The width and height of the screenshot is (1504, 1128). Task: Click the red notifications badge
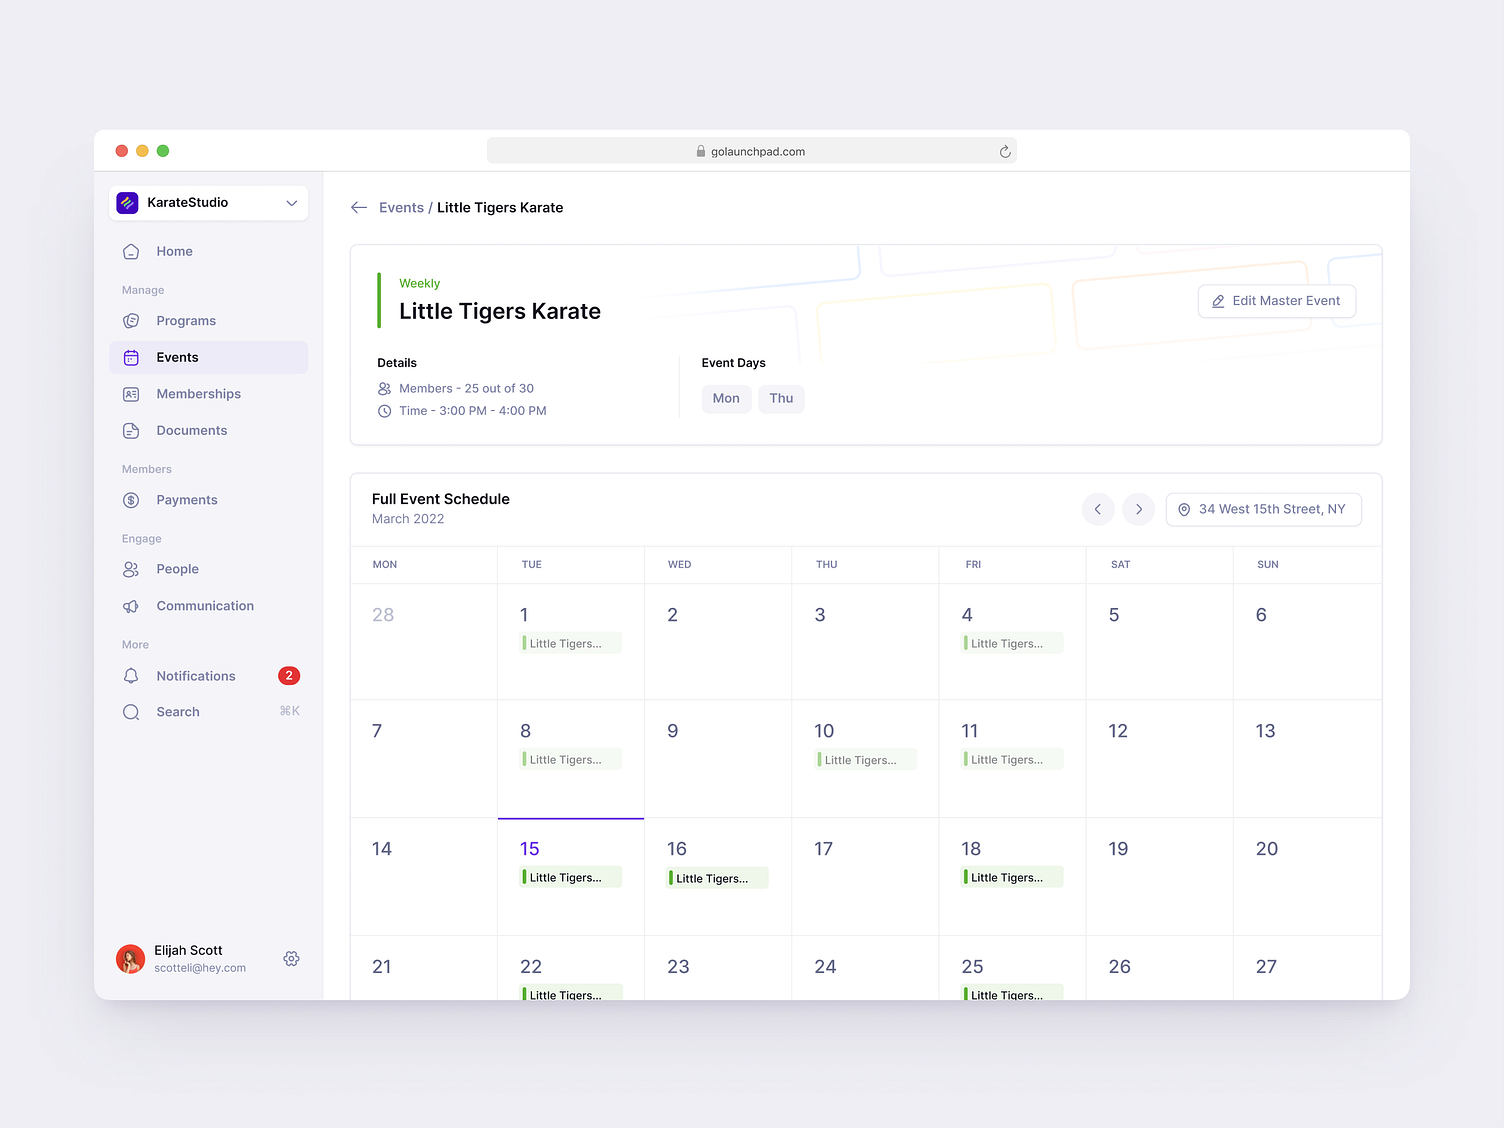tap(289, 676)
